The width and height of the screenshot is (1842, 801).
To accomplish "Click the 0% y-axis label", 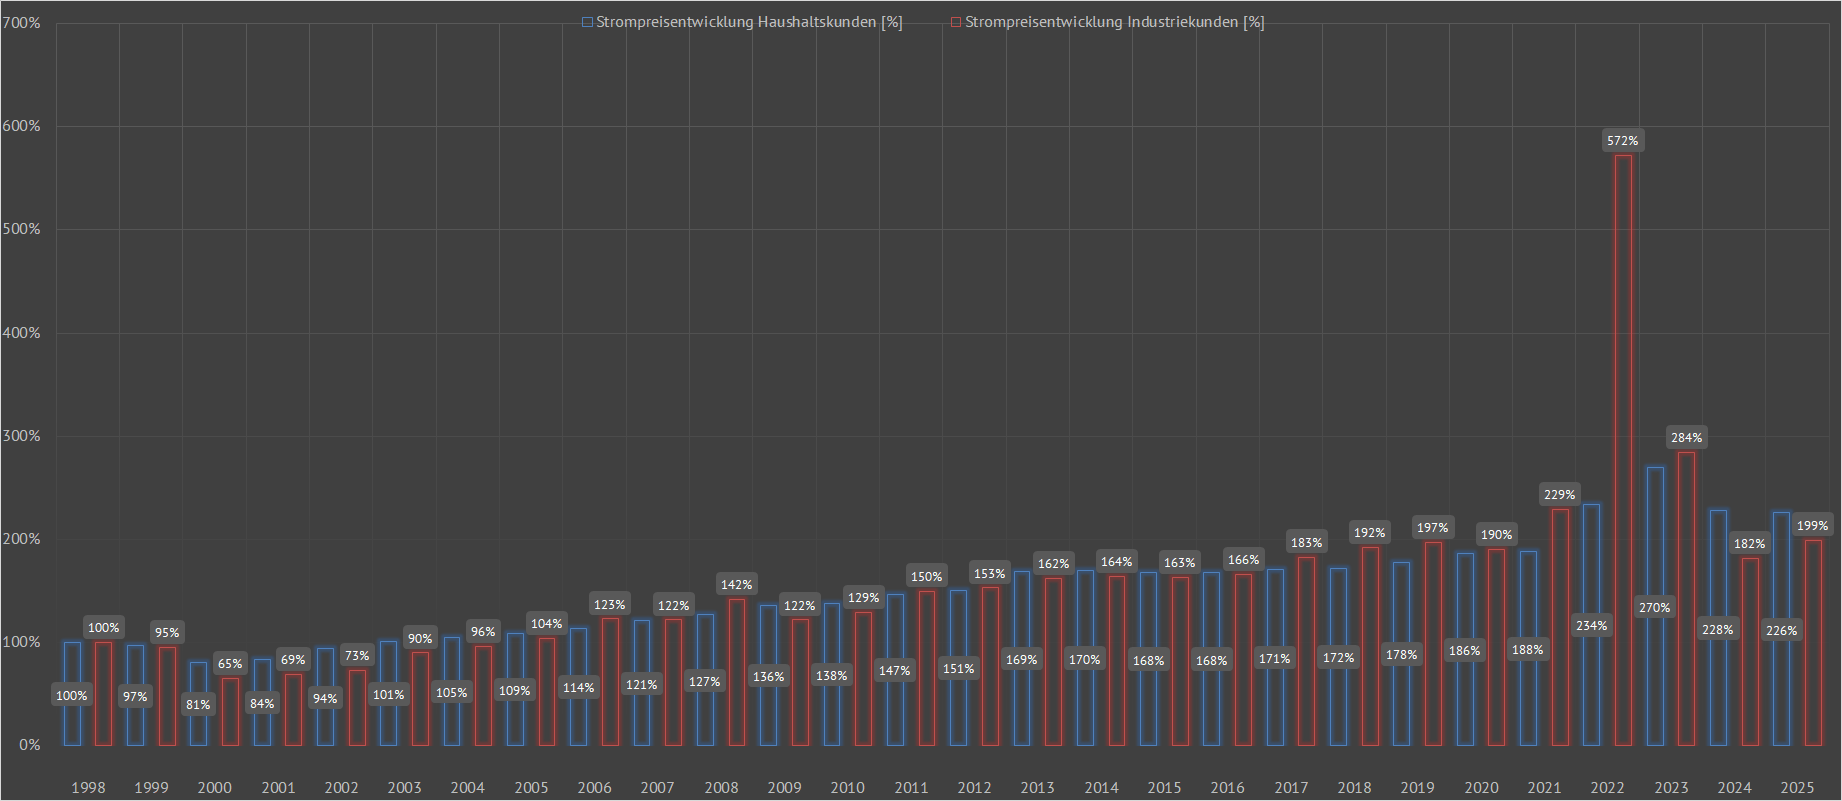I will point(29,745).
